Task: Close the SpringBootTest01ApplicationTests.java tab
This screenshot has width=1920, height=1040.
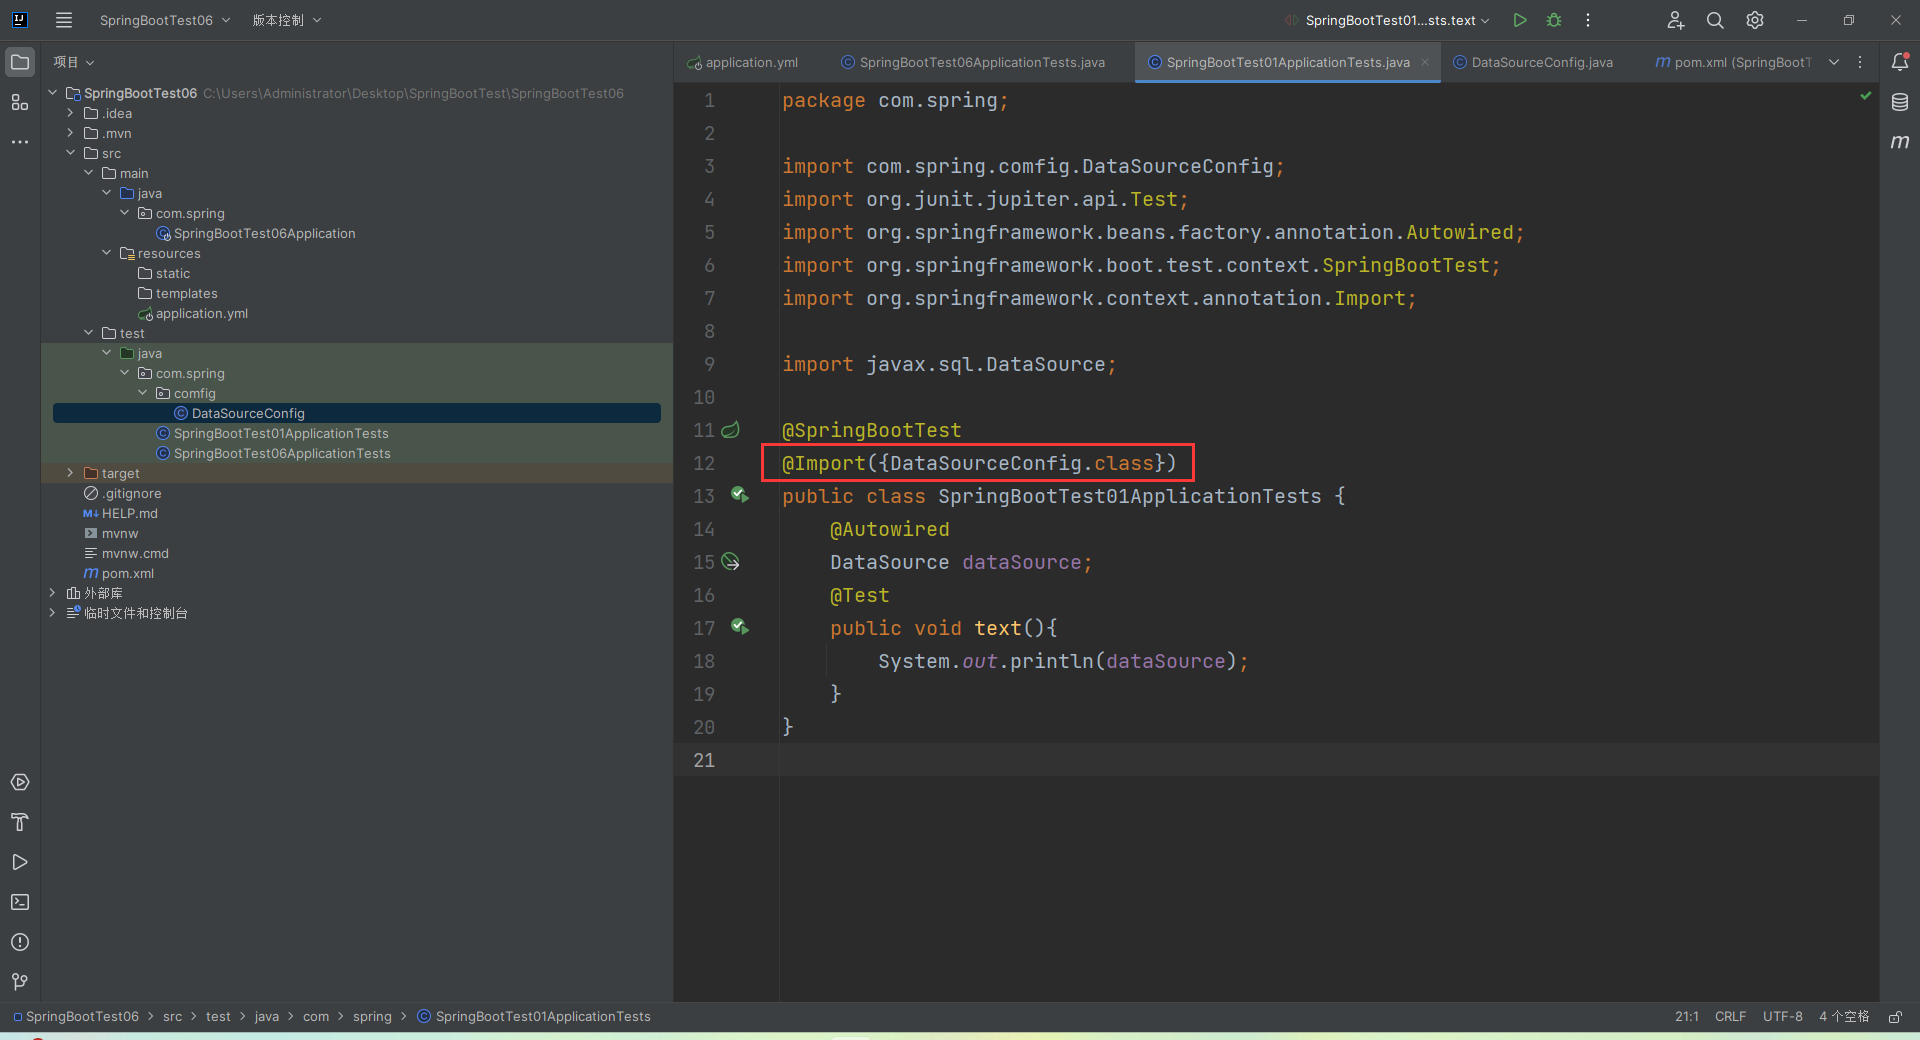Action: pyautogui.click(x=1425, y=62)
